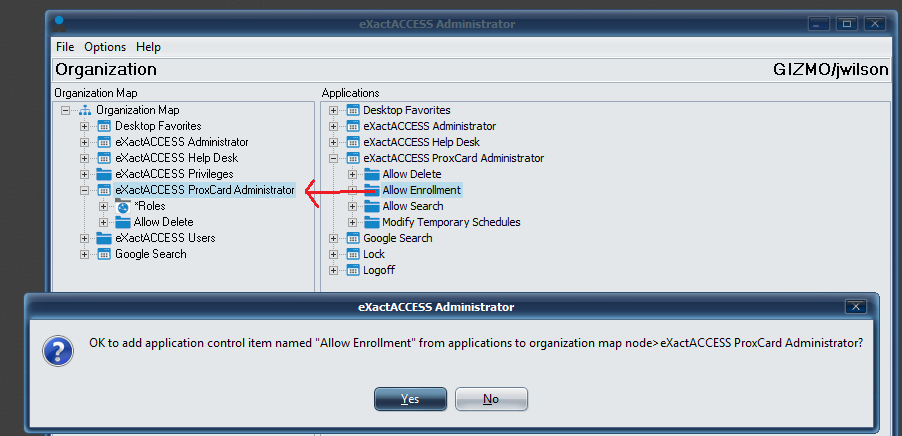This screenshot has width=902, height=436.
Task: Click the Lock application icon
Action: (352, 254)
